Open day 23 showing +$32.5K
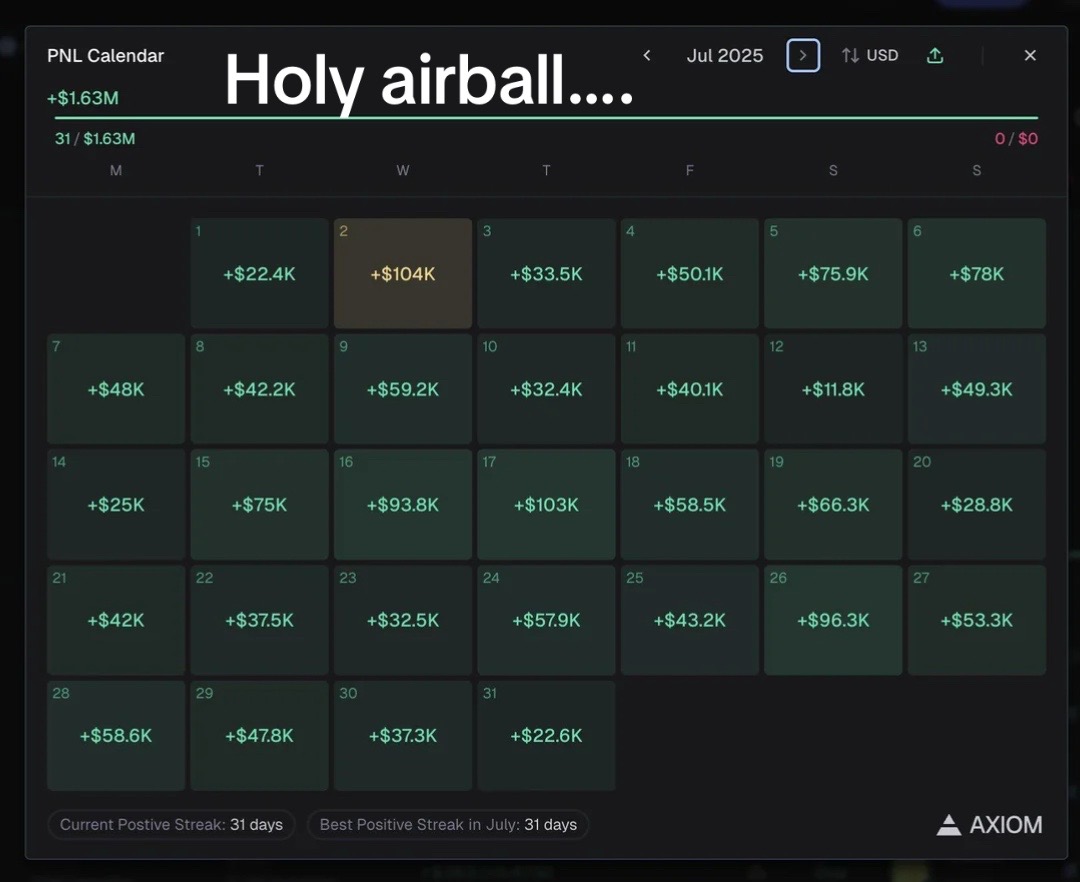 [403, 620]
